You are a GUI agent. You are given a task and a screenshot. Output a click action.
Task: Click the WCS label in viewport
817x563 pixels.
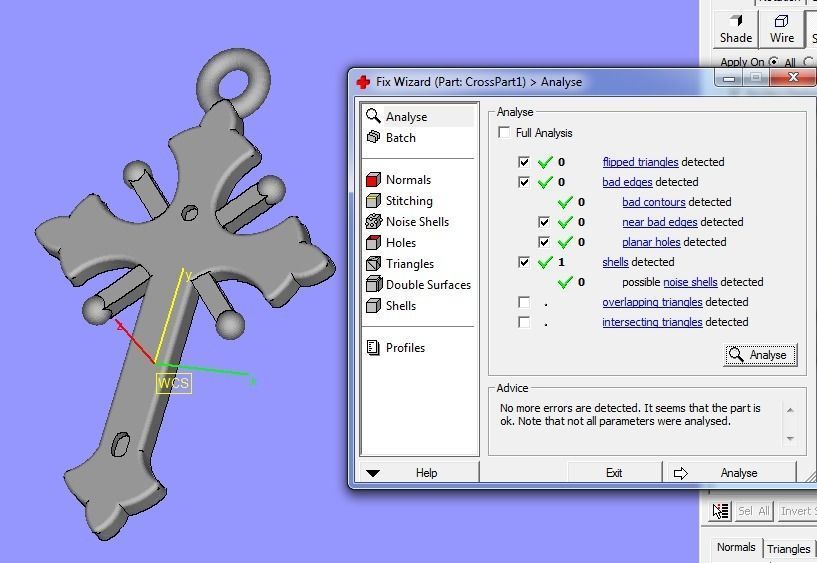click(x=174, y=383)
